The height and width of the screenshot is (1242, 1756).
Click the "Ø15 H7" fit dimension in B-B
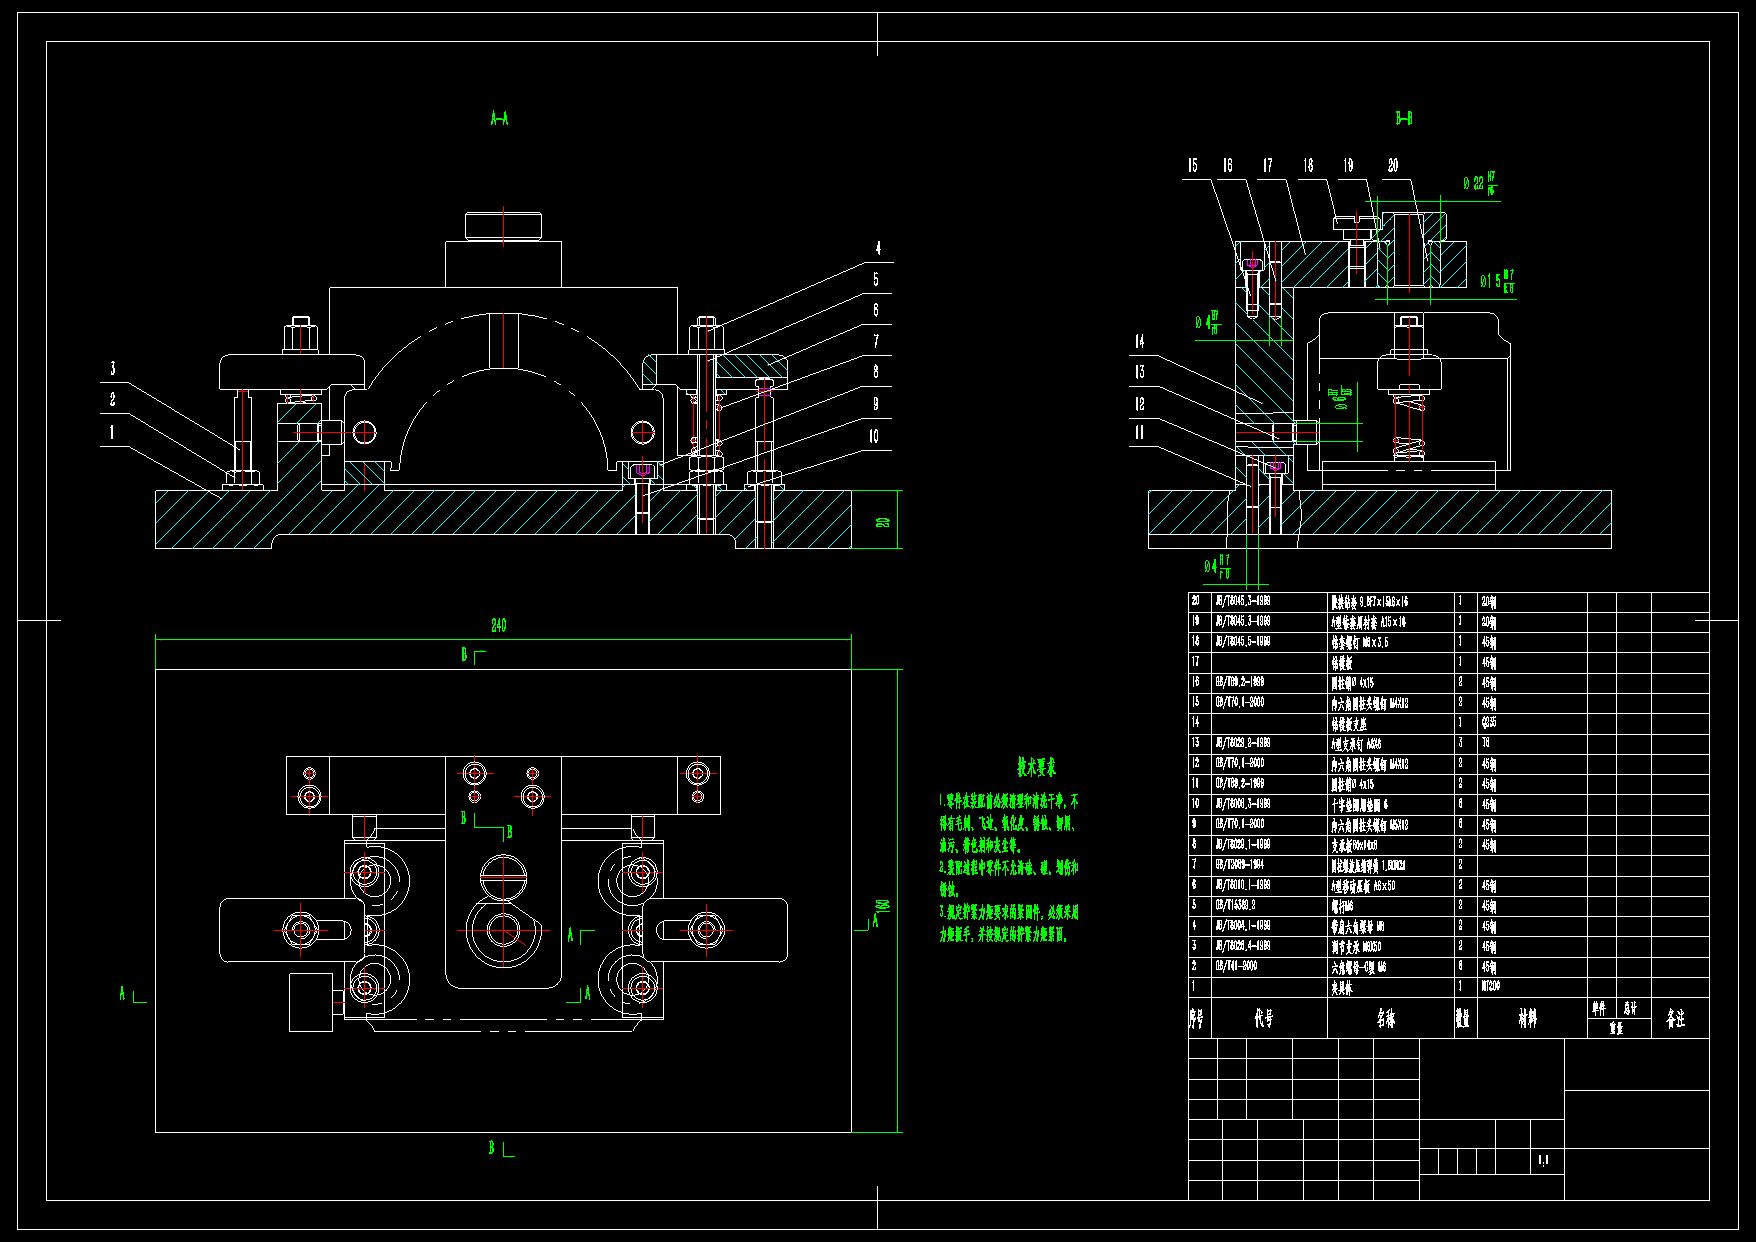pos(1498,281)
